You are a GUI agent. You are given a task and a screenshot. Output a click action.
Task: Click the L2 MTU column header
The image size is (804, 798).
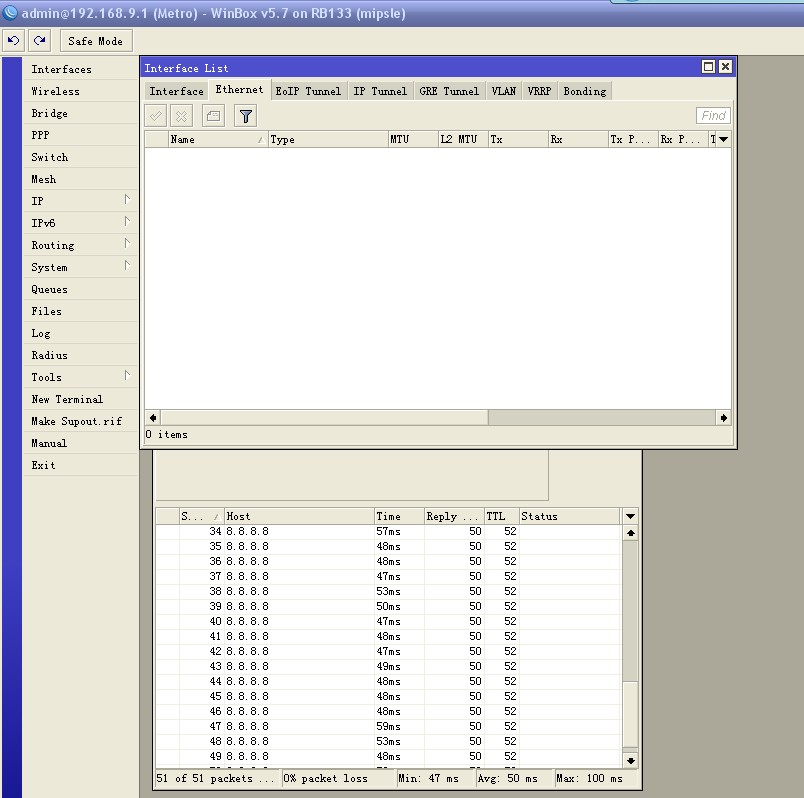point(463,139)
